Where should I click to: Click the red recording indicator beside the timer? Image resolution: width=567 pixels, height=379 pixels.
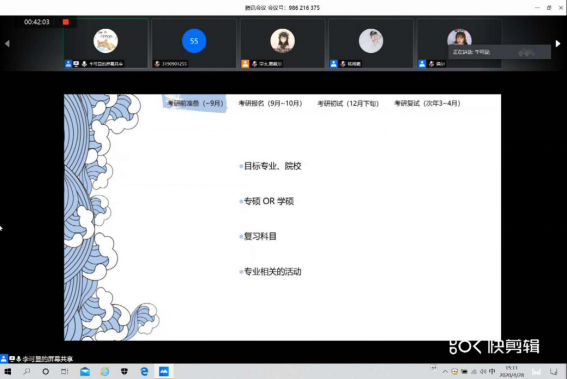pos(65,22)
